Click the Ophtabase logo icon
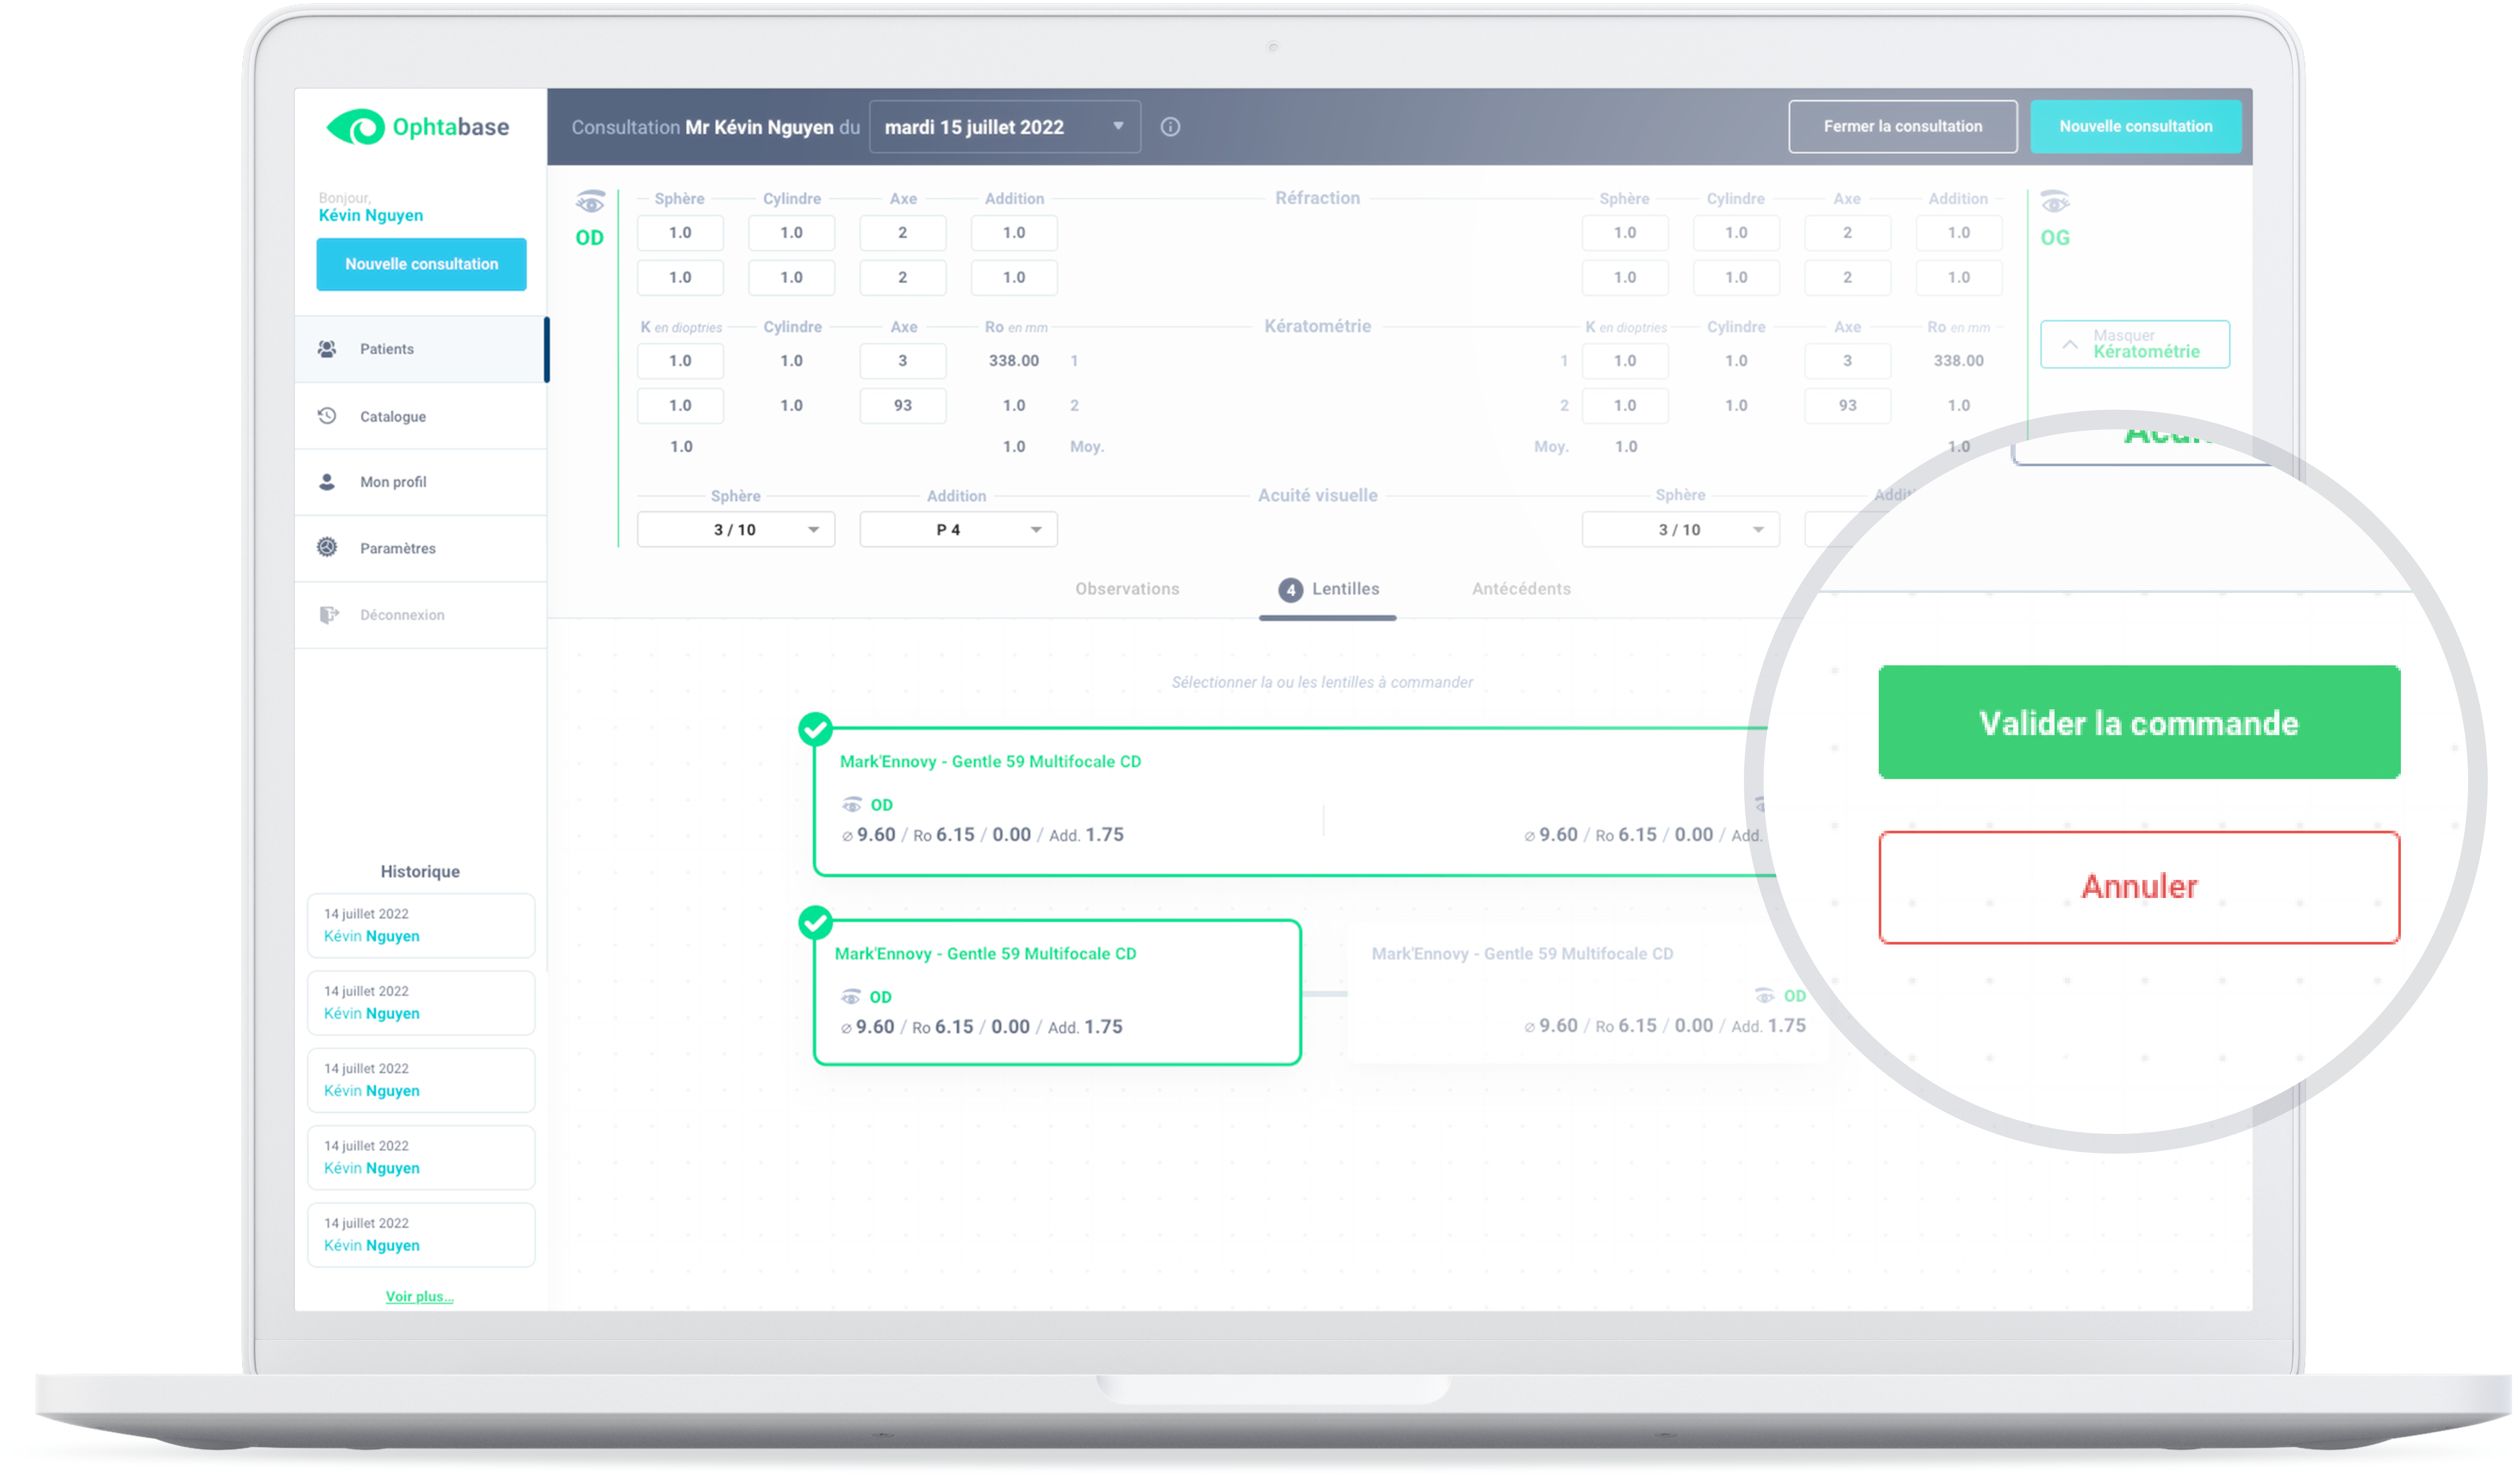This screenshot has height=1476, width=2520. click(x=356, y=127)
